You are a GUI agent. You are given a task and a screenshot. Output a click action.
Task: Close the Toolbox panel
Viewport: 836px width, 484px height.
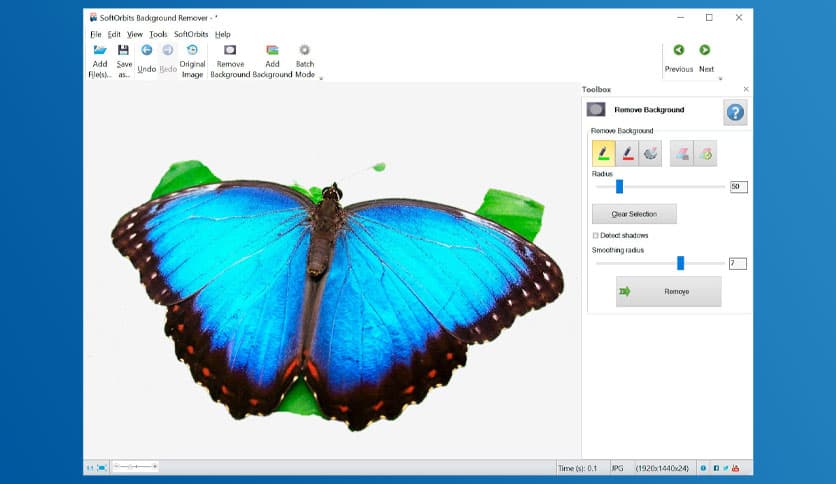[746, 89]
